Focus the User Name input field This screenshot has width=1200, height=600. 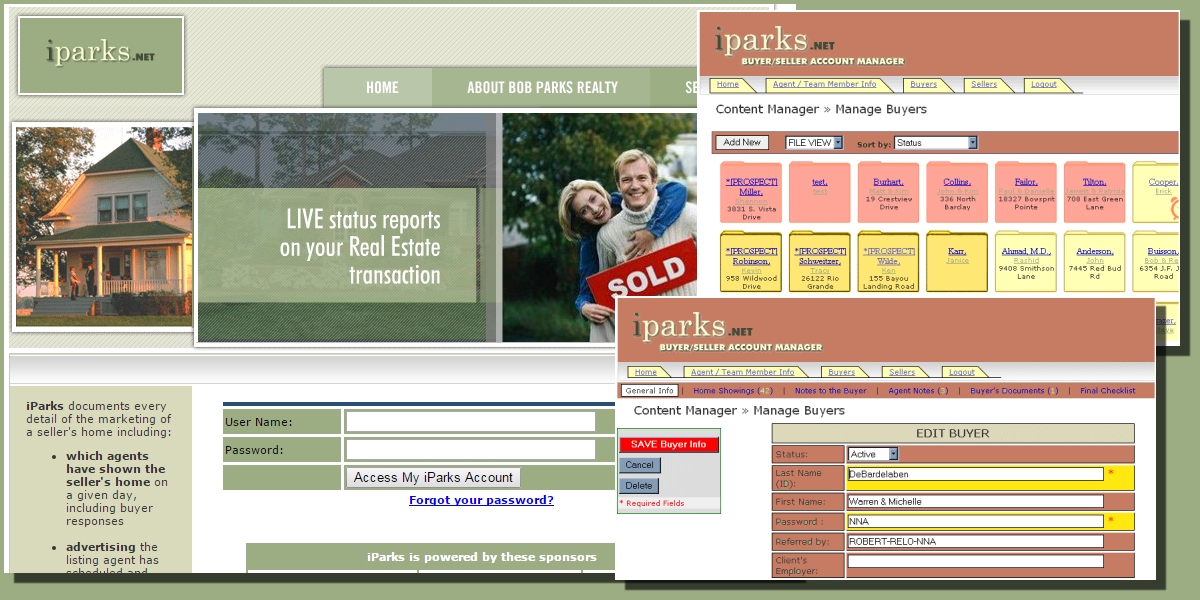tap(471, 422)
